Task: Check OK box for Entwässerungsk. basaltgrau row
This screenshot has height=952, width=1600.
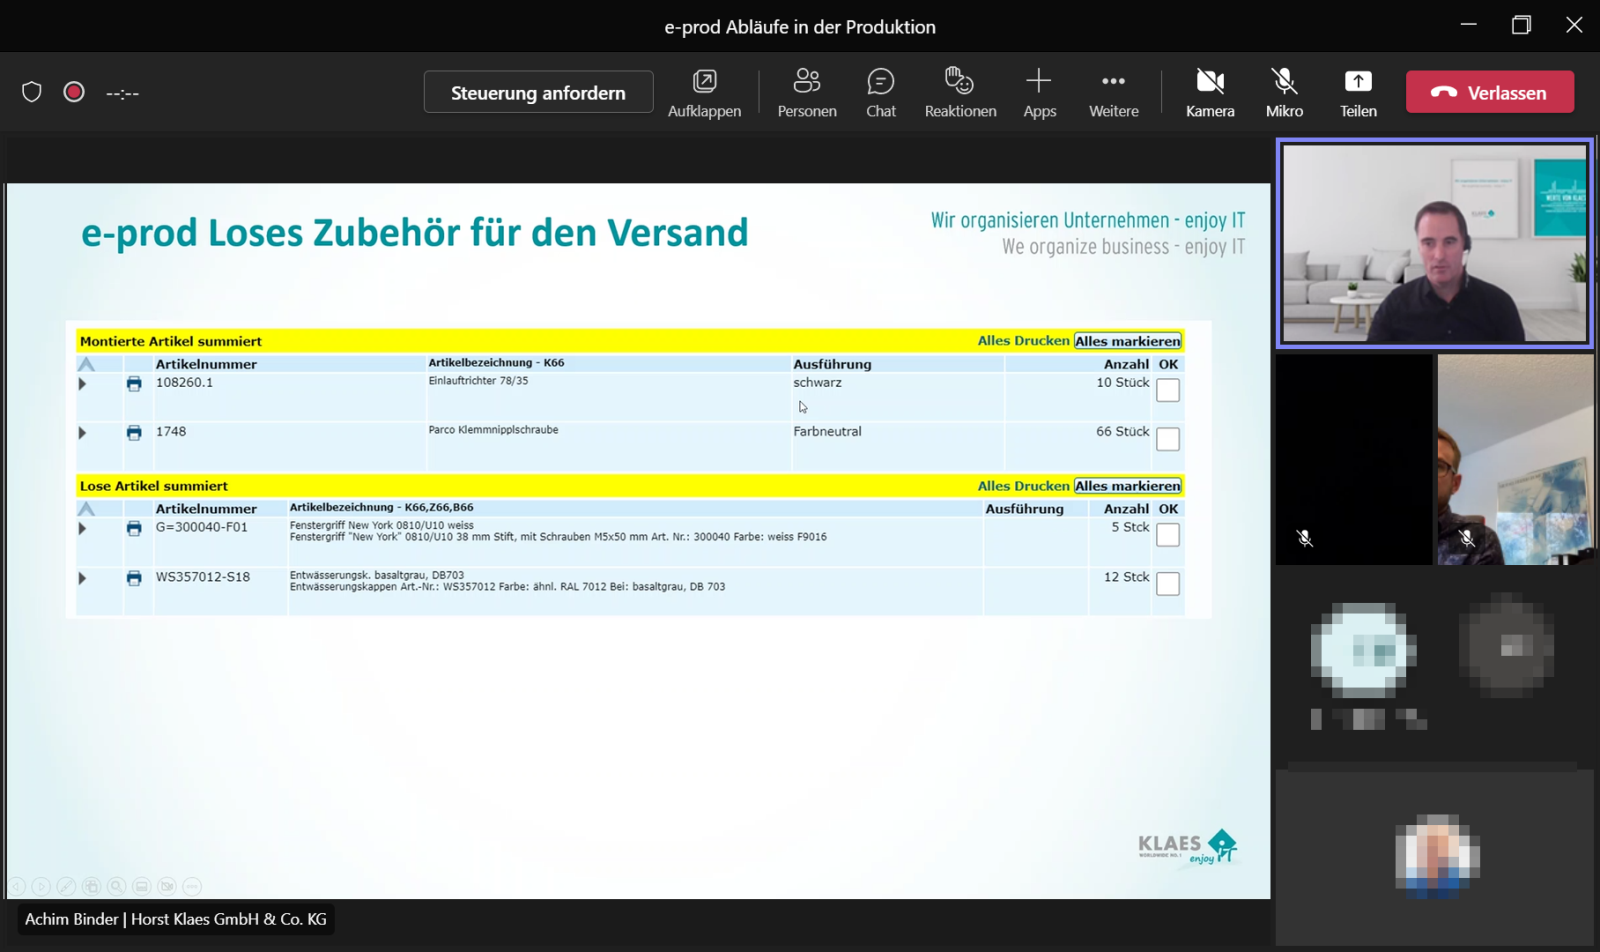Action: 1168,584
